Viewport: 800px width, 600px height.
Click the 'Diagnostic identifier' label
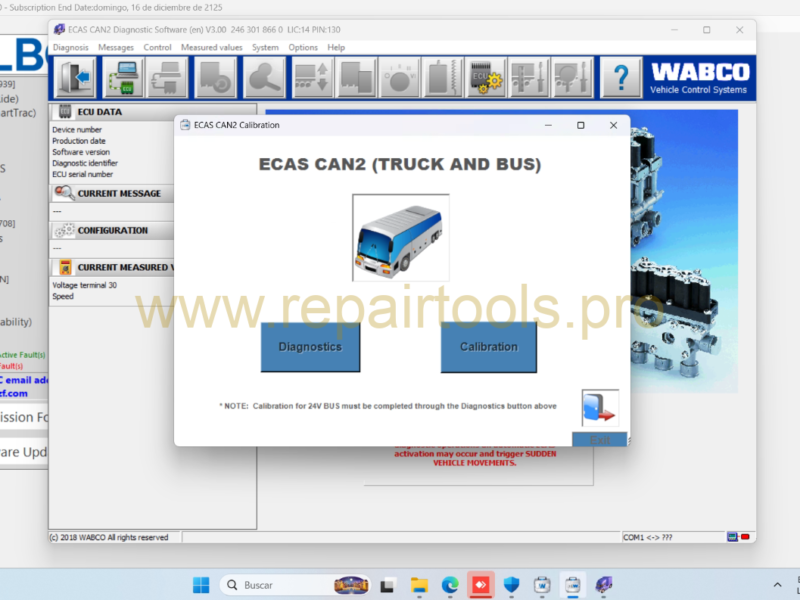coord(85,163)
